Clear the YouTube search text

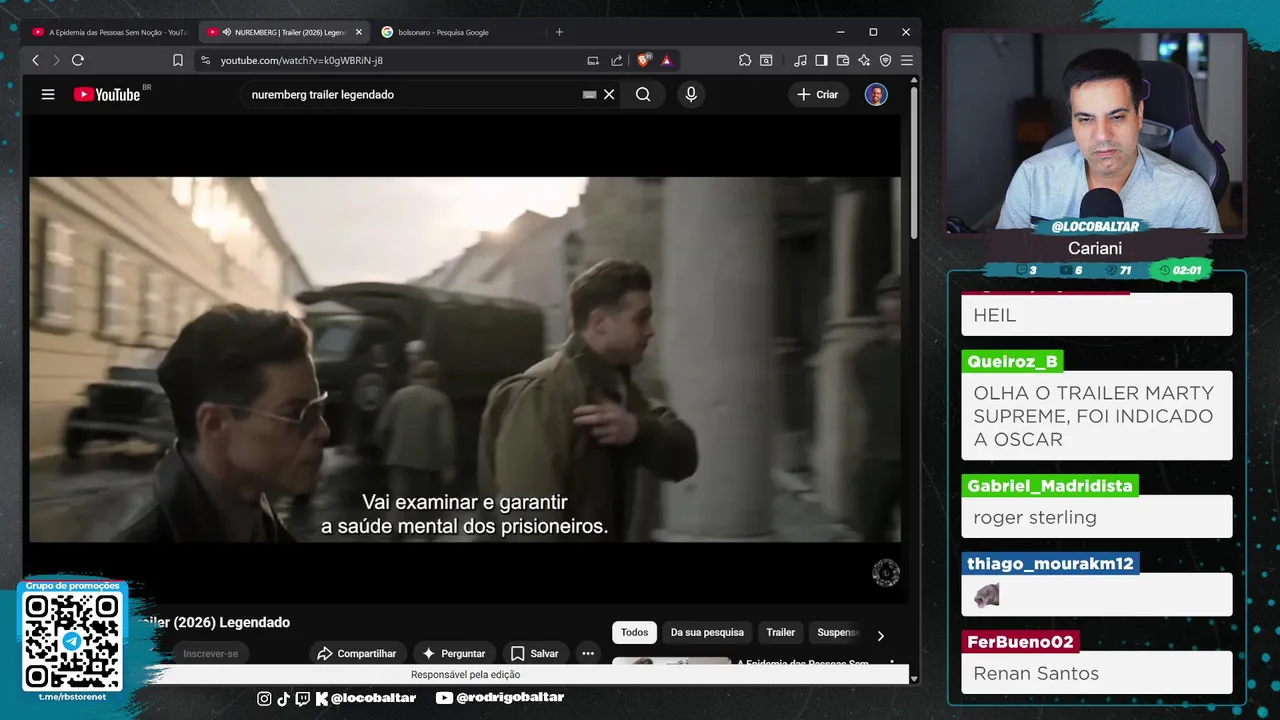[x=609, y=95]
